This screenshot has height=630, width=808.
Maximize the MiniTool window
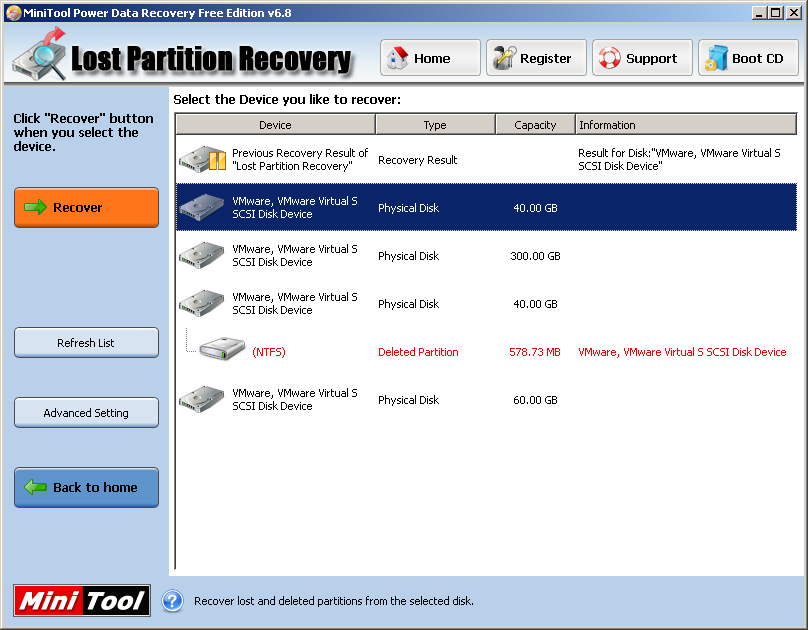coord(776,13)
